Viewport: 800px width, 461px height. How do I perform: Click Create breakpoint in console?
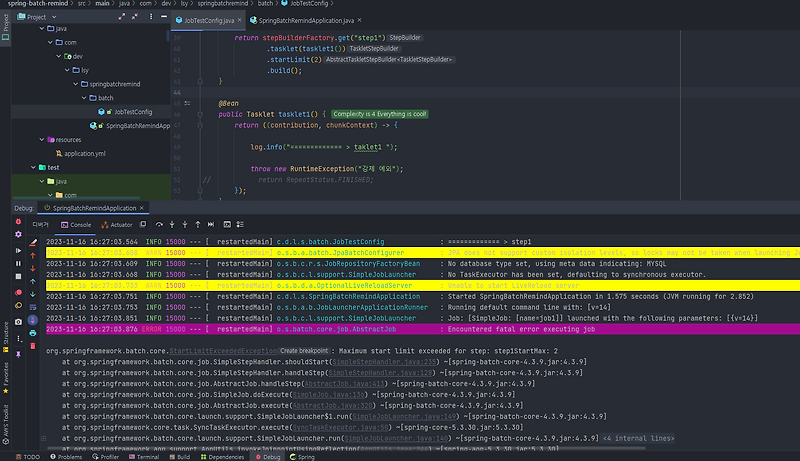pyautogui.click(x=304, y=351)
